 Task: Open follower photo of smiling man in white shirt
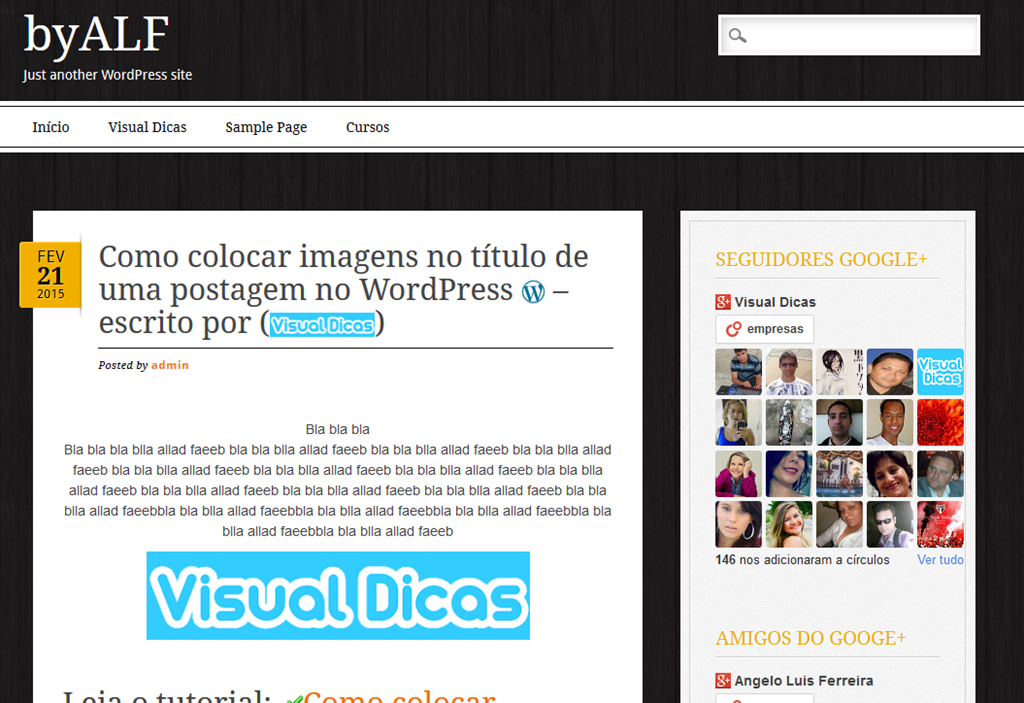tap(890, 423)
